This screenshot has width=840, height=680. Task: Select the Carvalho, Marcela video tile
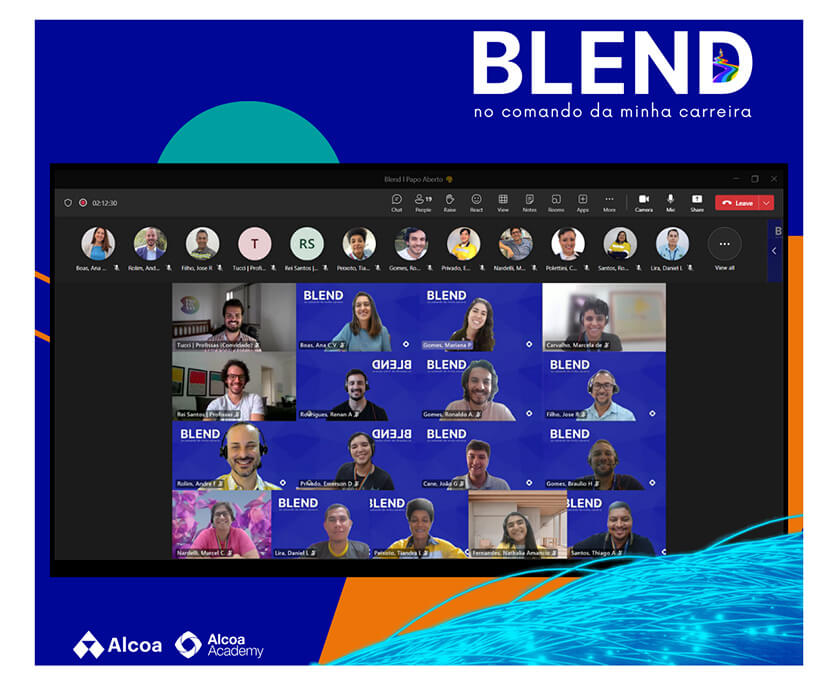604,317
